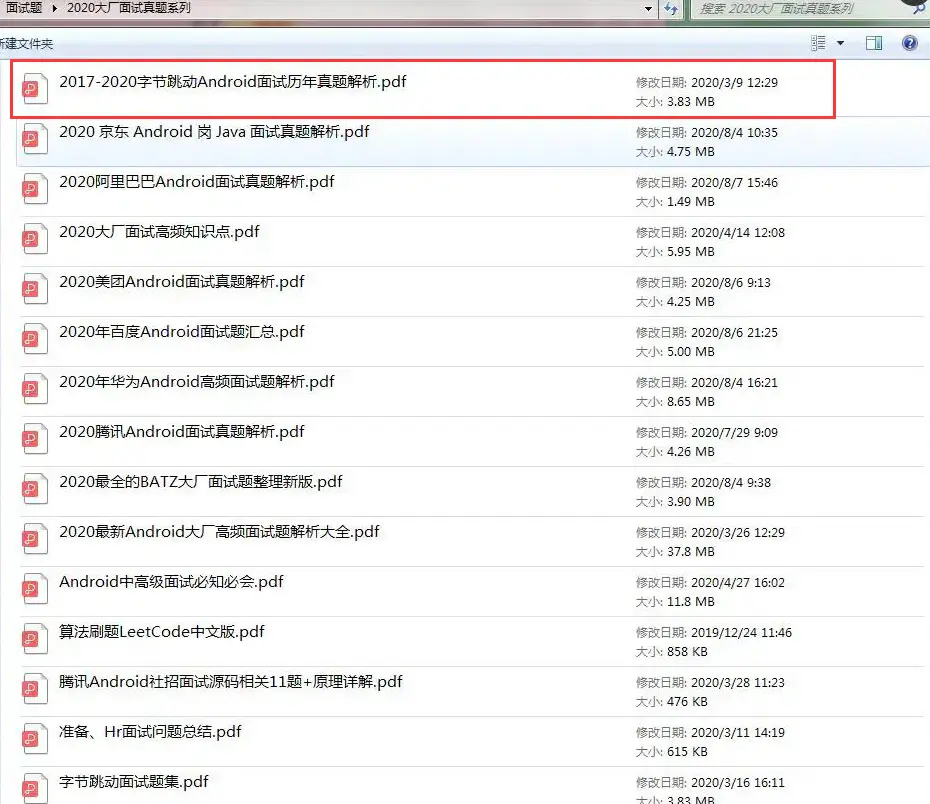Toggle the preview pane icon

coord(874,43)
